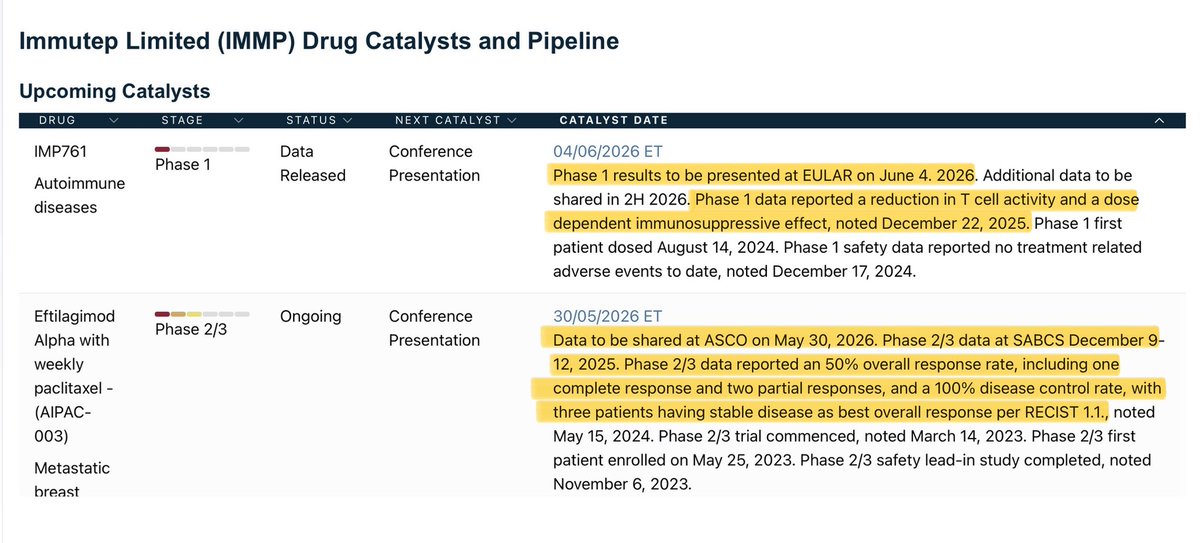Open the 30/05/2026 ET catalyst date
The width and height of the screenshot is (1200, 543).
[x=610, y=317]
